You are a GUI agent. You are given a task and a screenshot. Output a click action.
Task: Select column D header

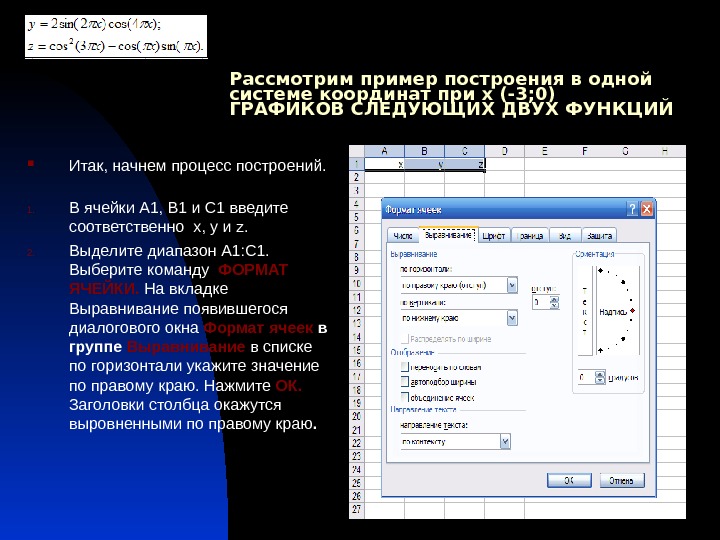click(x=504, y=151)
